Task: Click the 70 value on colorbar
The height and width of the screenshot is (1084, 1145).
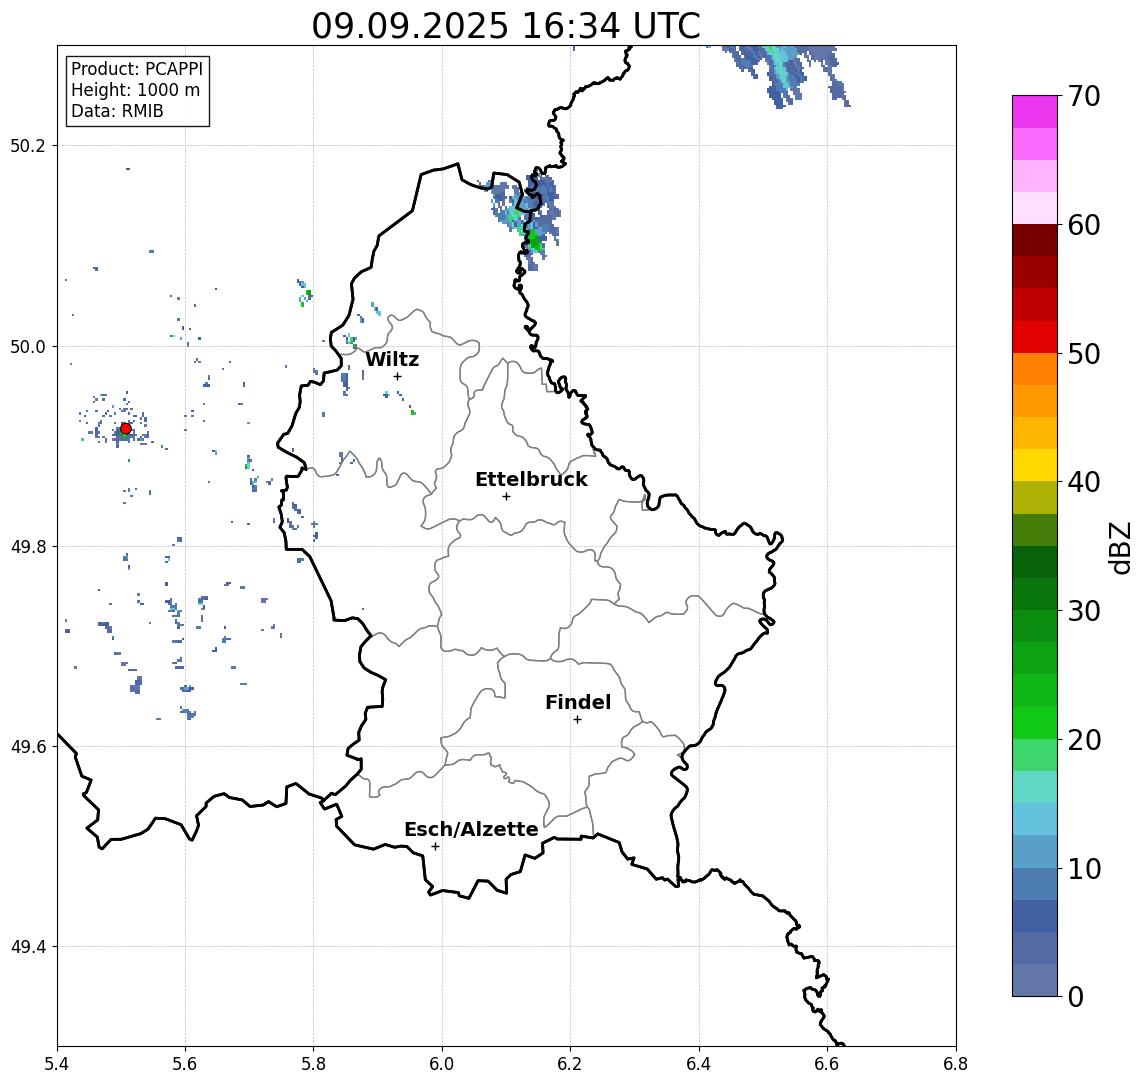Action: coord(1084,96)
